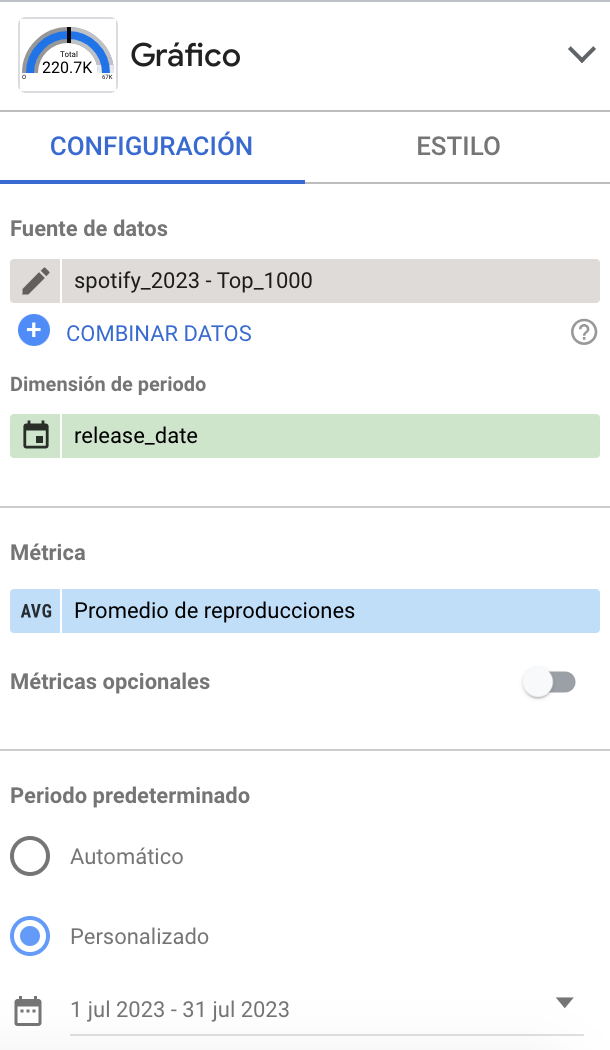610x1050 pixels.
Task: Click the gauge chart type thumbnail
Action: click(68, 55)
